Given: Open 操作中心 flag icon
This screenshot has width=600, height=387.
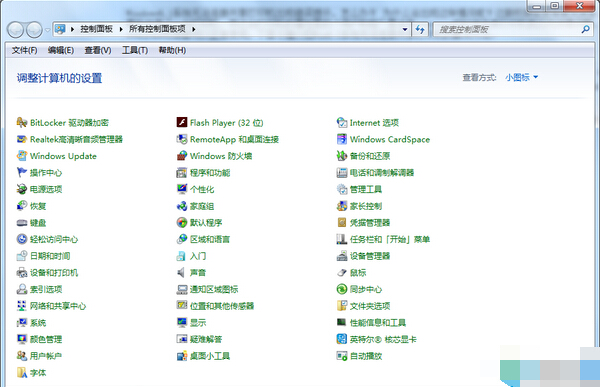Looking at the screenshot, I should [22, 172].
